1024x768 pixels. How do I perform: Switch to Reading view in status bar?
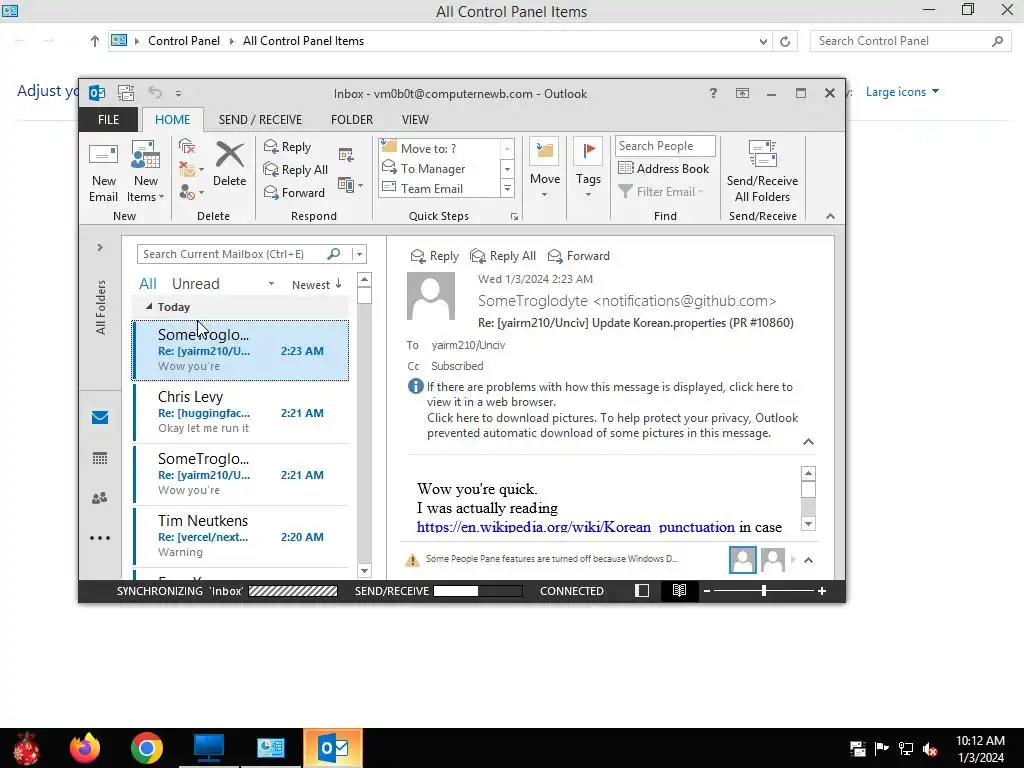pos(679,590)
